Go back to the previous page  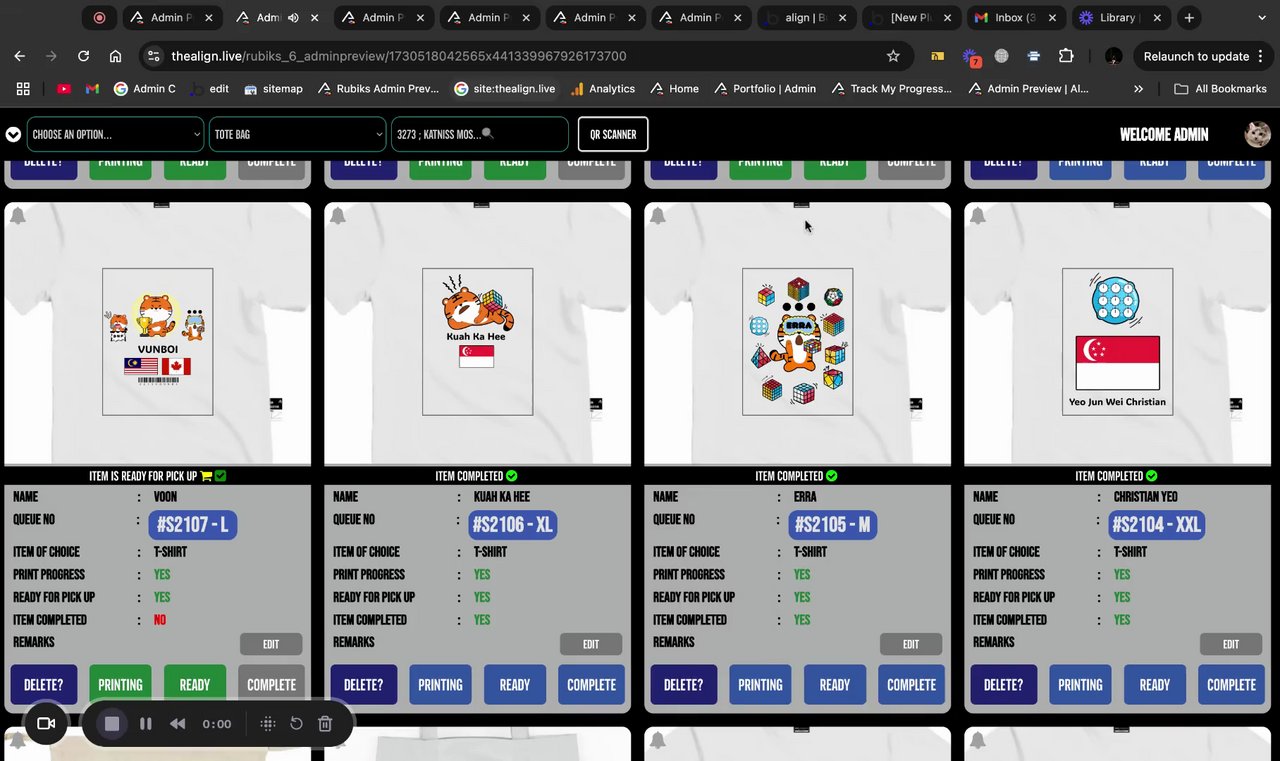[x=20, y=56]
